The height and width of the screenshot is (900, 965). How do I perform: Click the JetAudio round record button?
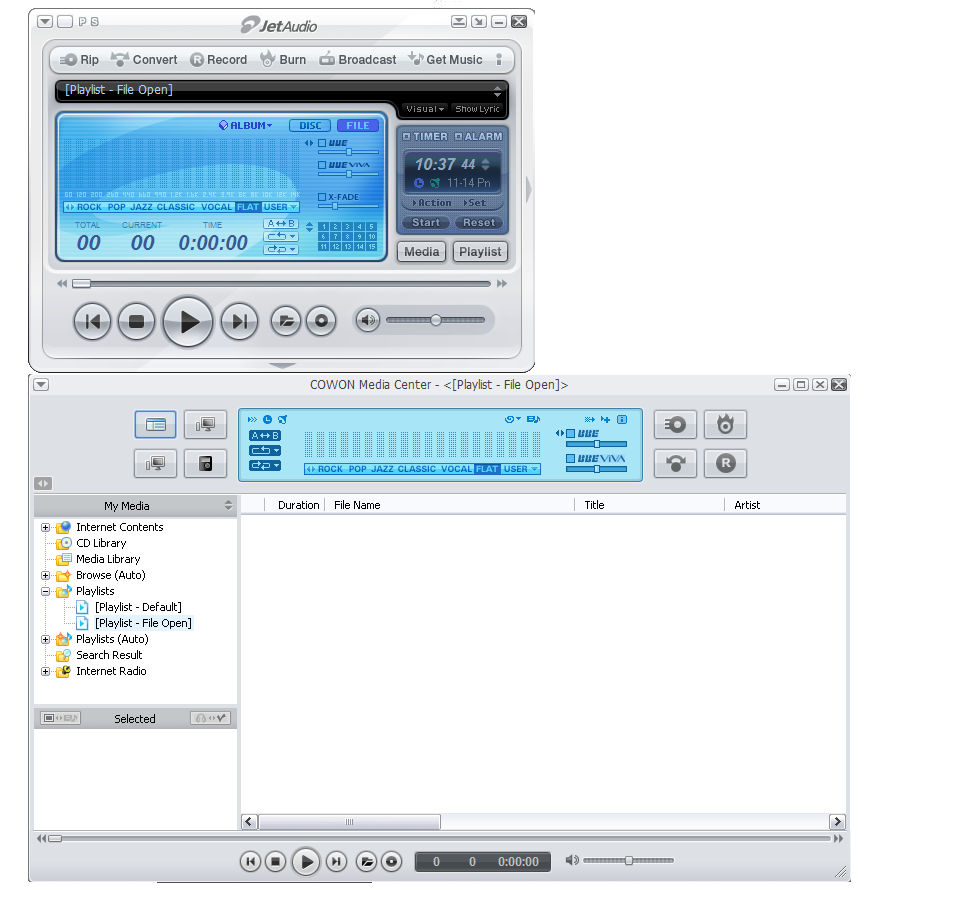tap(321, 321)
